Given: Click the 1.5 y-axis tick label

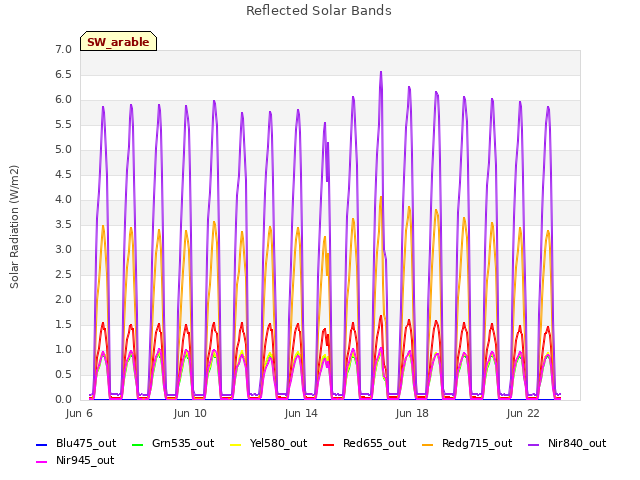Looking at the screenshot, I should click(63, 325).
